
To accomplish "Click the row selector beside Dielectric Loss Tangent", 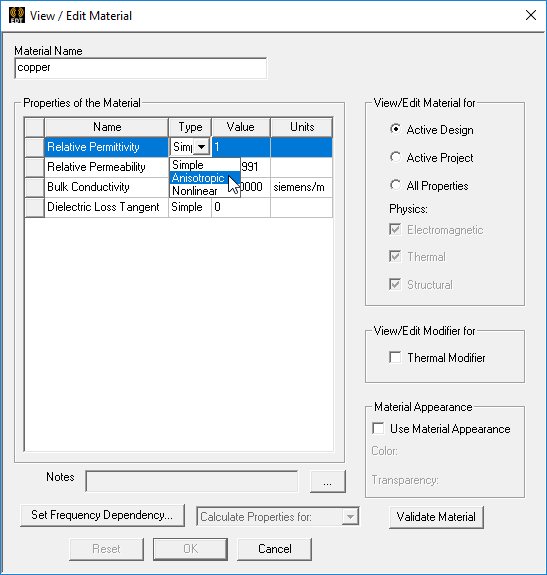I will coord(34,207).
